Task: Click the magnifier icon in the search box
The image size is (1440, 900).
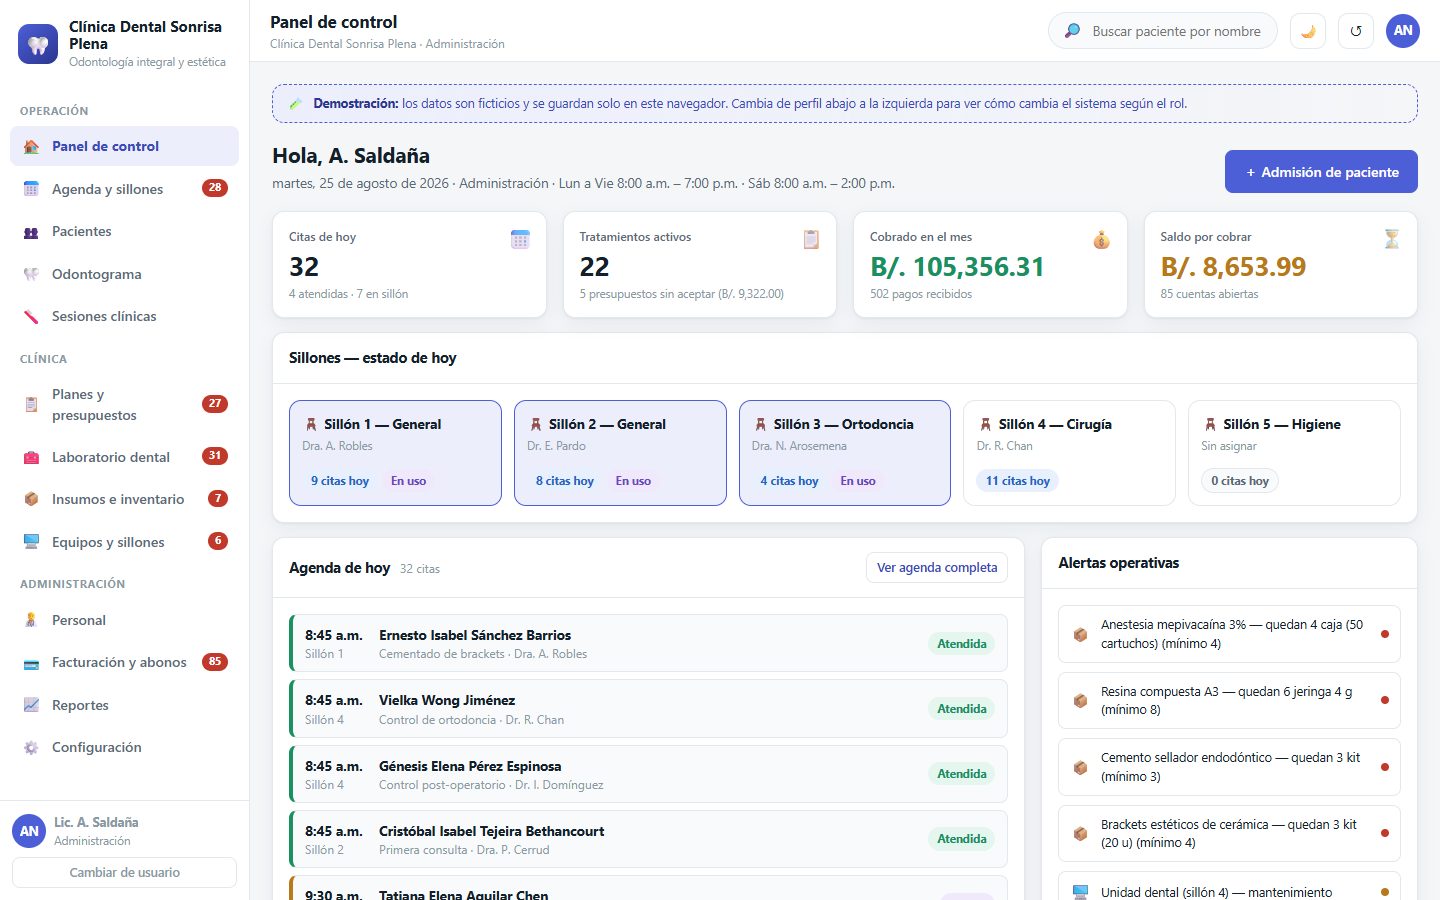Action: tap(1072, 31)
